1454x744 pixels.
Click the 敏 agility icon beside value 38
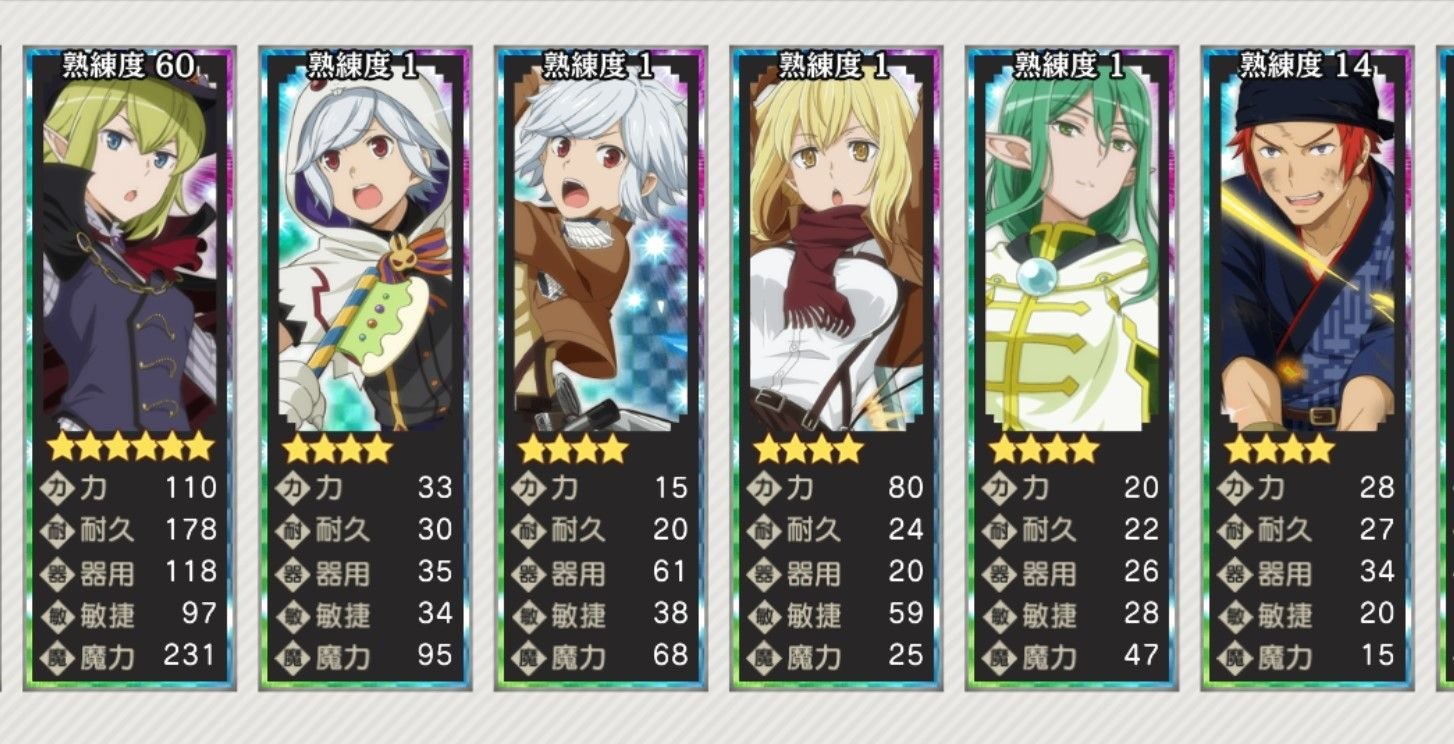coord(530,615)
